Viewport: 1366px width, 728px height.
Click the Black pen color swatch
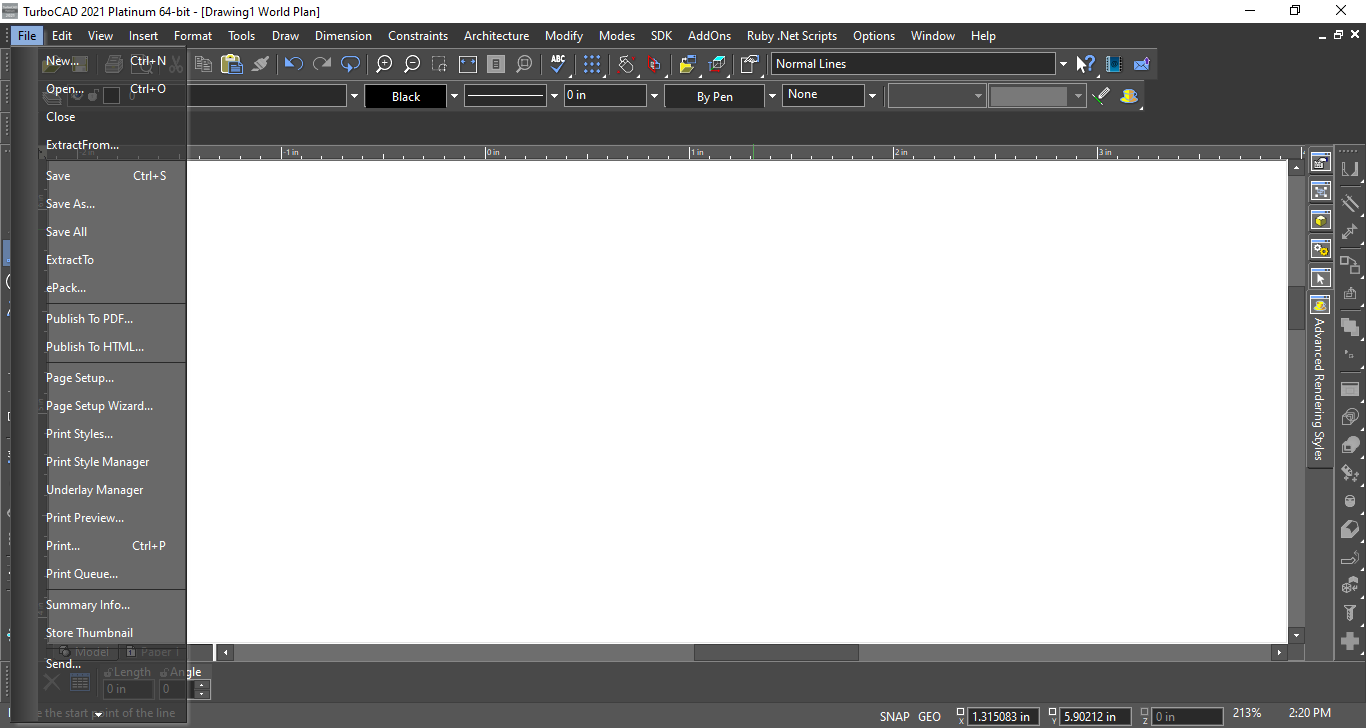coord(405,96)
